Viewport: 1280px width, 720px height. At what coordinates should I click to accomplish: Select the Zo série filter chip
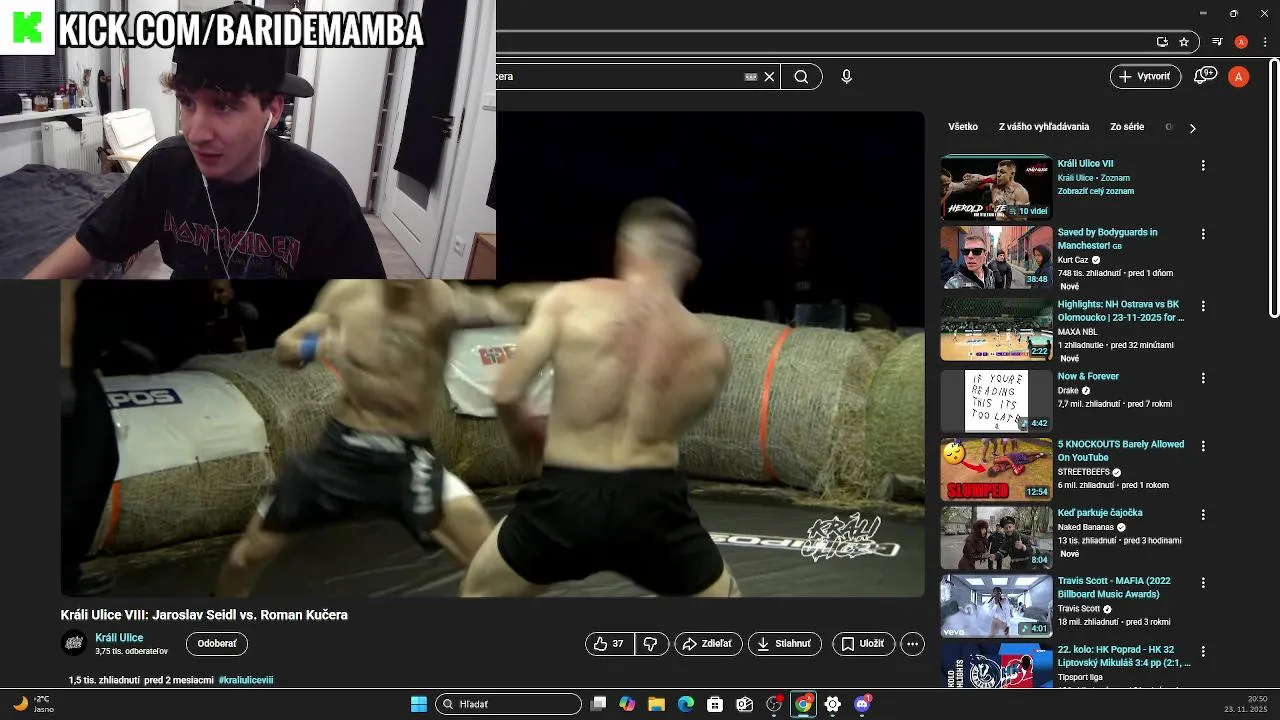[x=1127, y=127]
